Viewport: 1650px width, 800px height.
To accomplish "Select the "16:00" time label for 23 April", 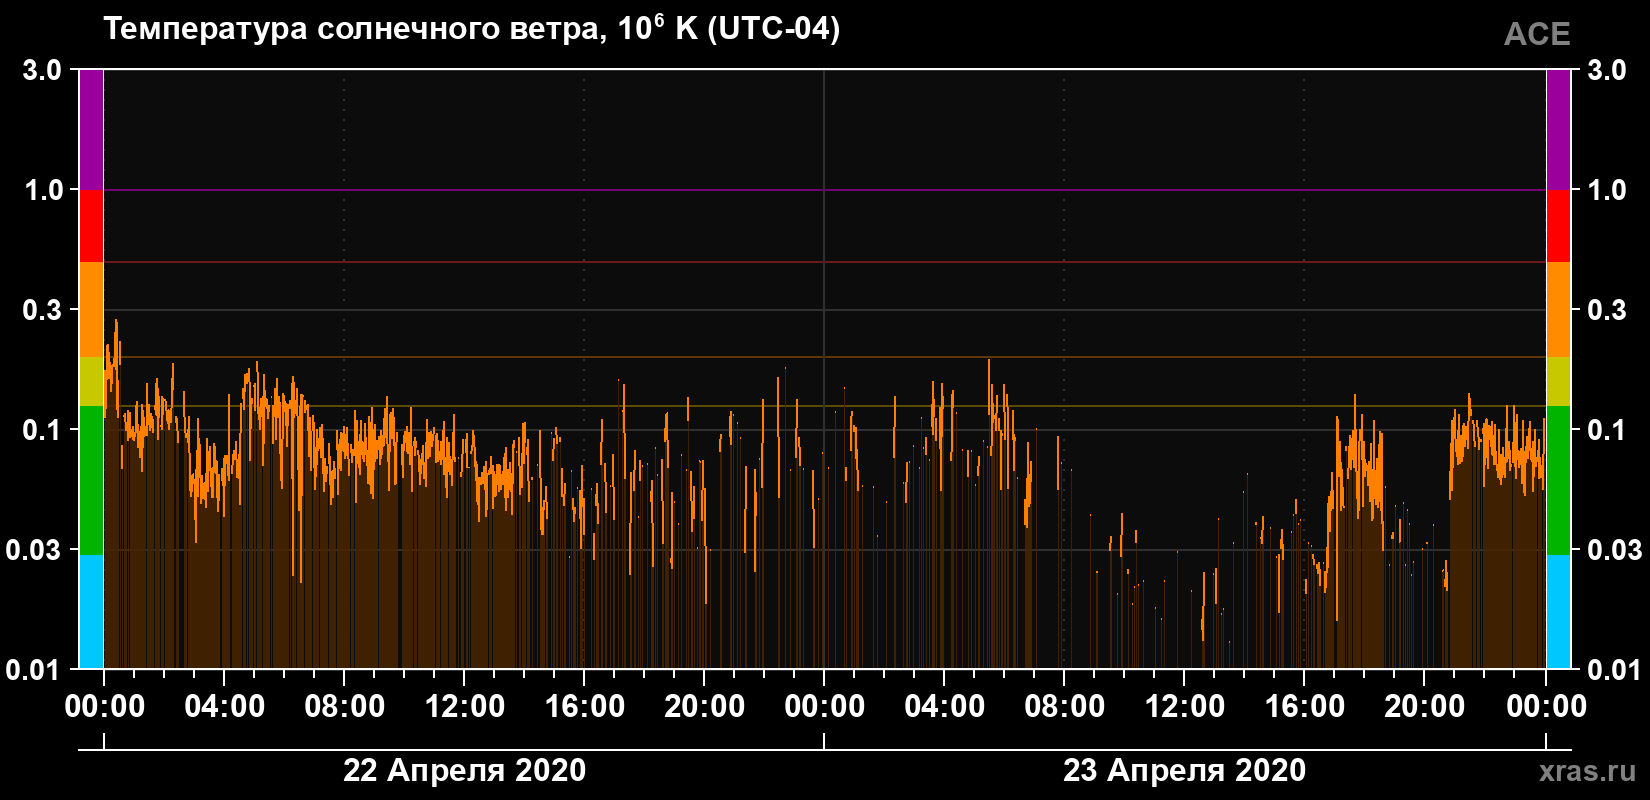I will 1305,707.
